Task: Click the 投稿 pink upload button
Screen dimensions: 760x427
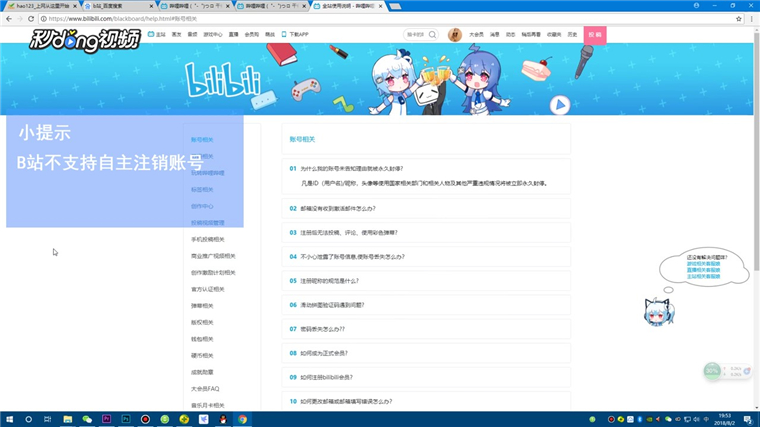Action: point(595,35)
